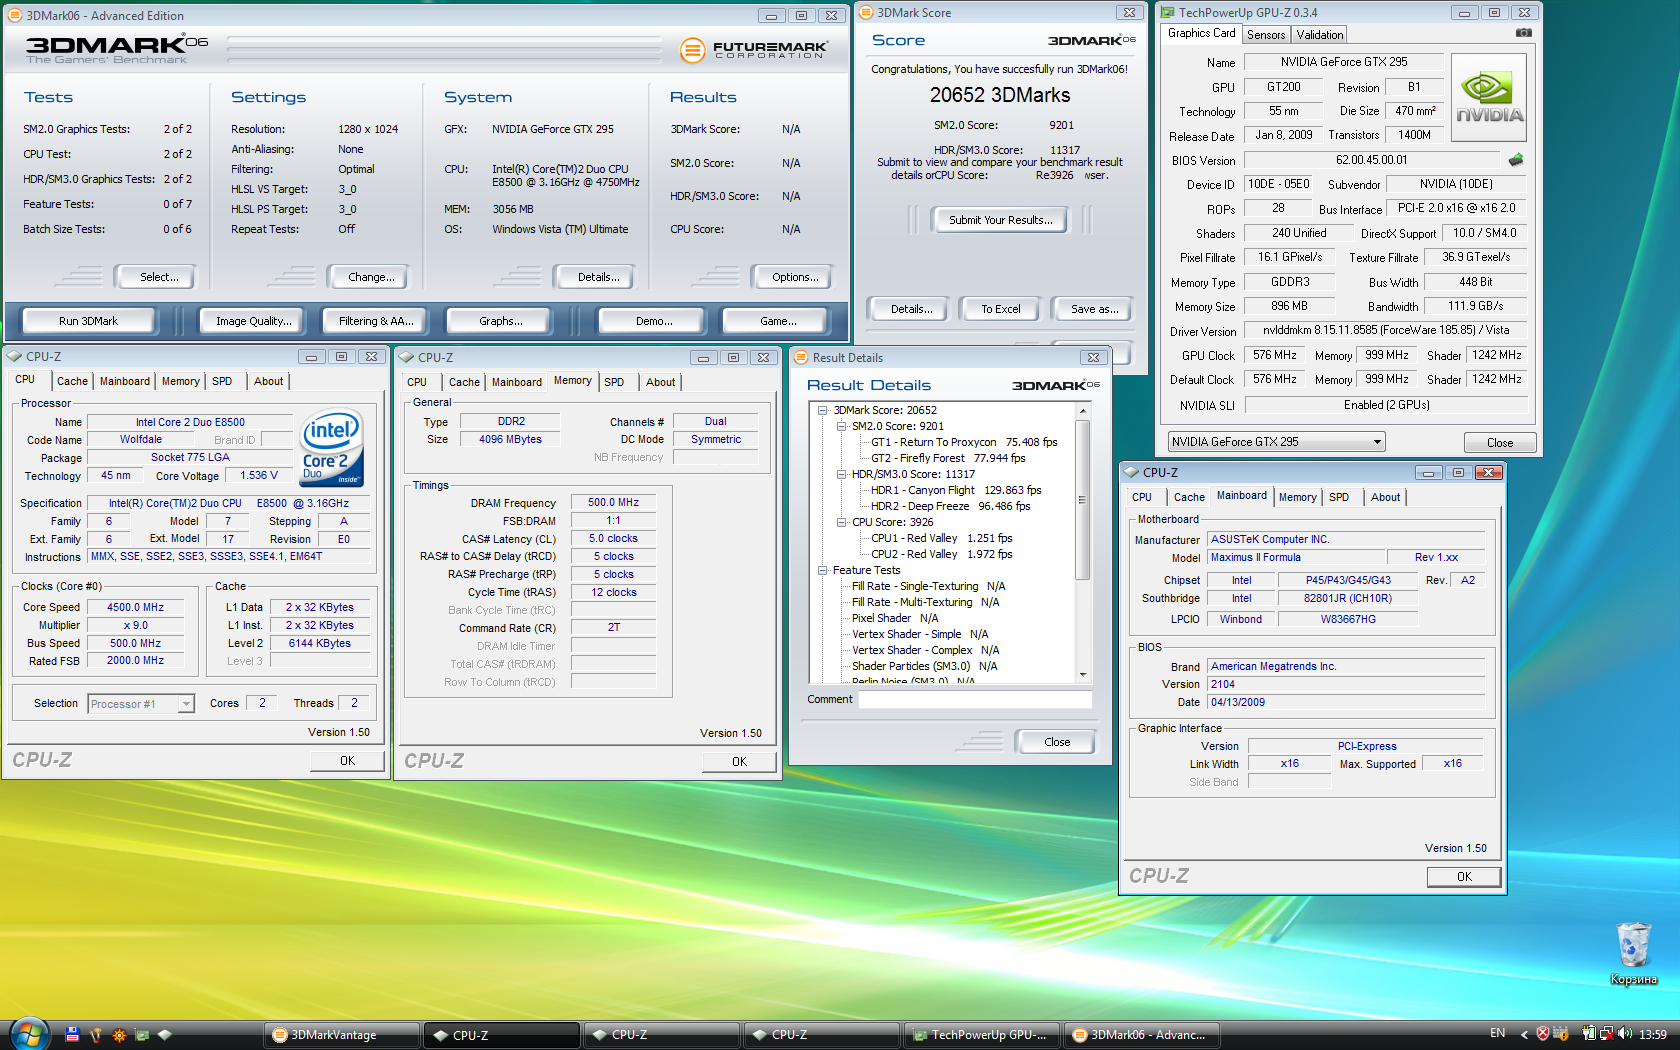Click the Run 3DMark button
This screenshot has width=1680, height=1050.
click(x=88, y=321)
